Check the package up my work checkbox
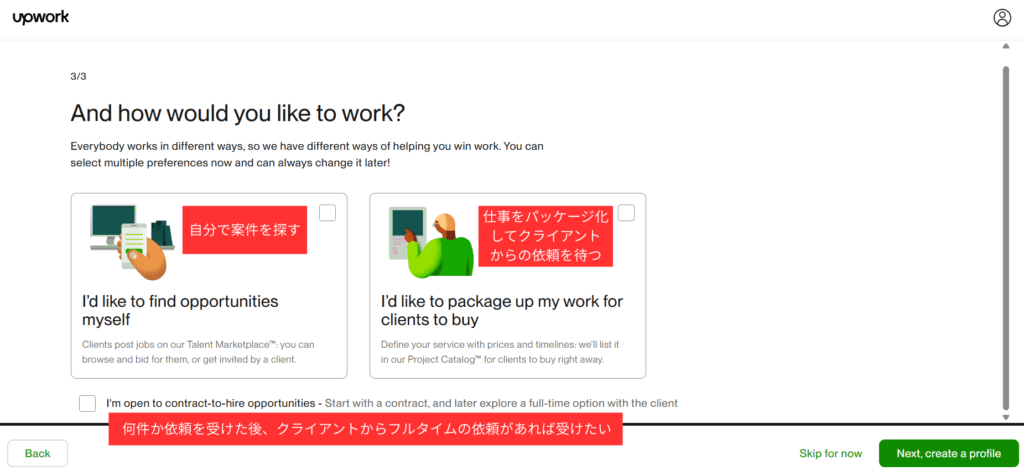The height and width of the screenshot is (471, 1024). 626,213
